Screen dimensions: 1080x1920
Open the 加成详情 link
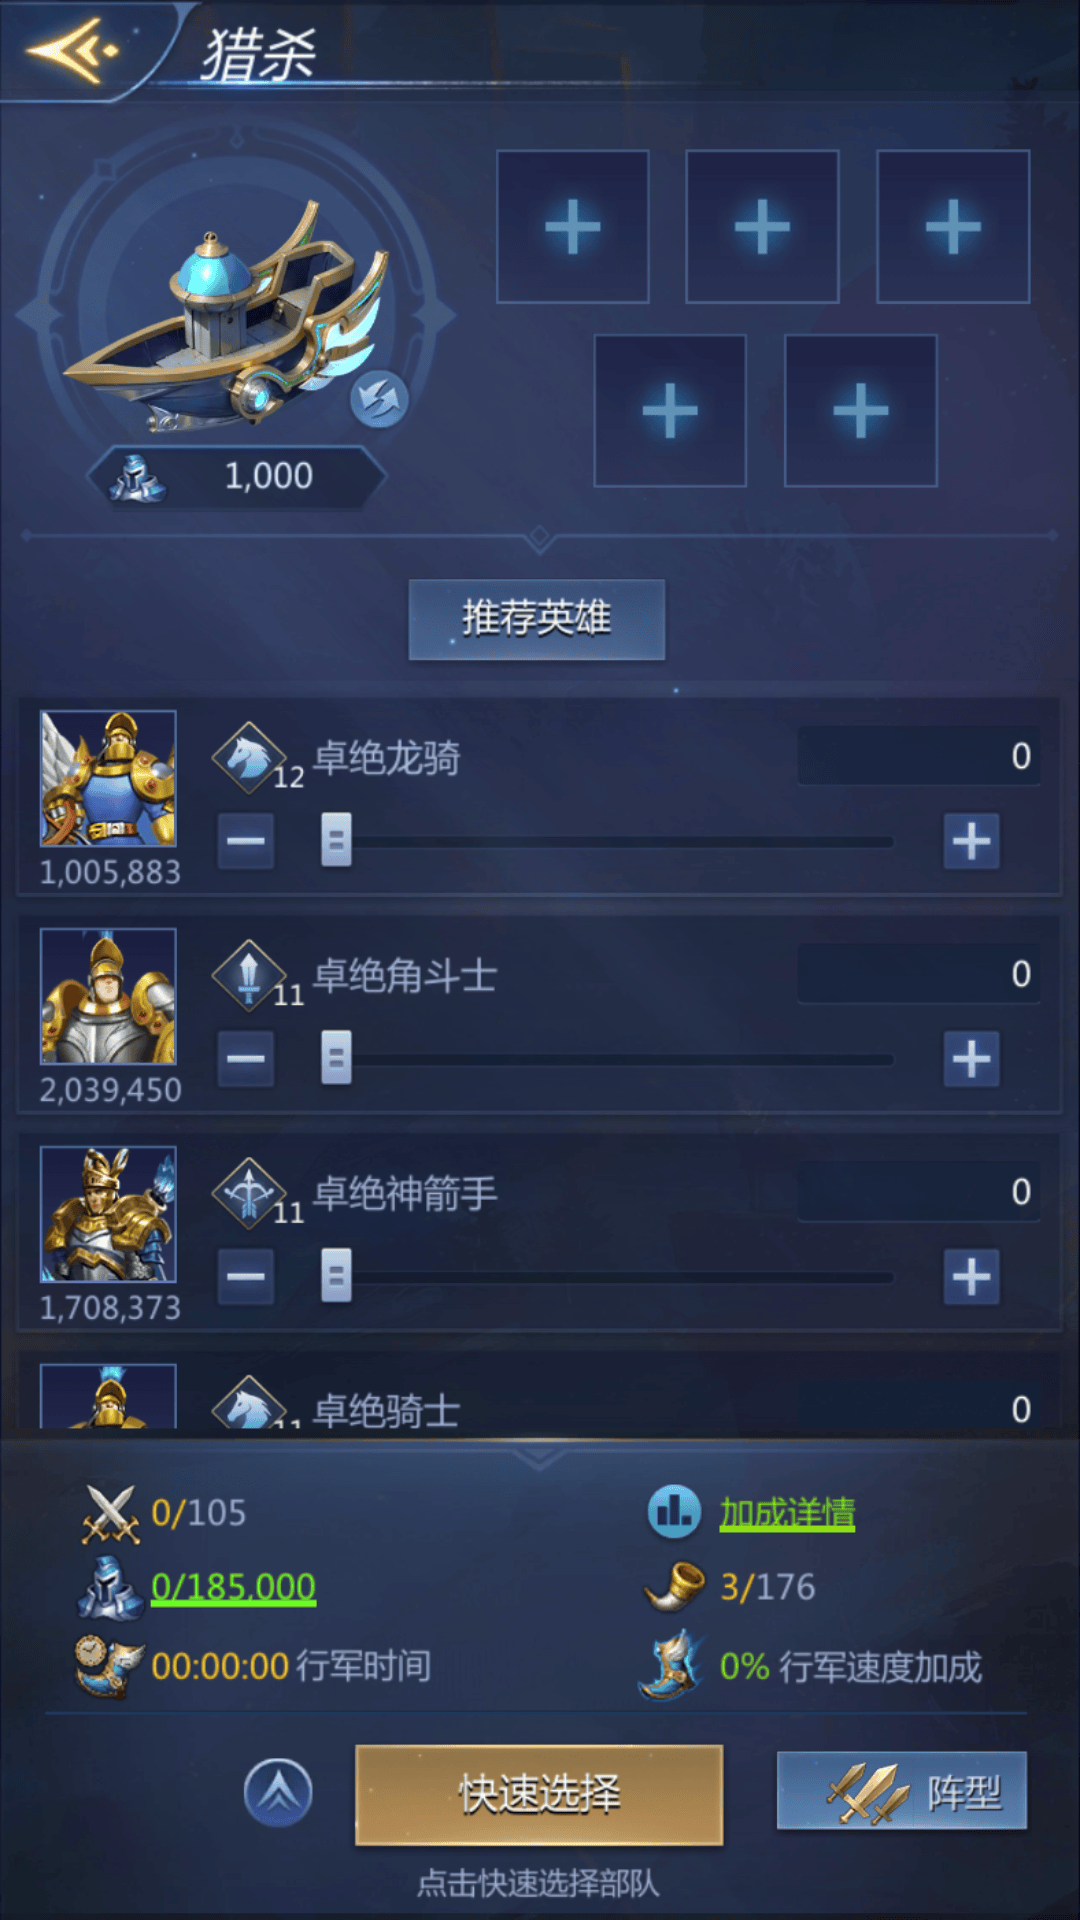[x=788, y=1513]
